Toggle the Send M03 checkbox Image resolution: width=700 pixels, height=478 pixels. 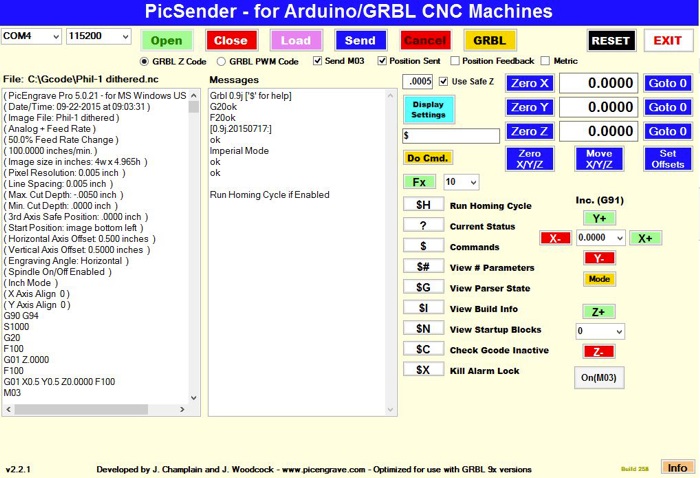[317, 61]
